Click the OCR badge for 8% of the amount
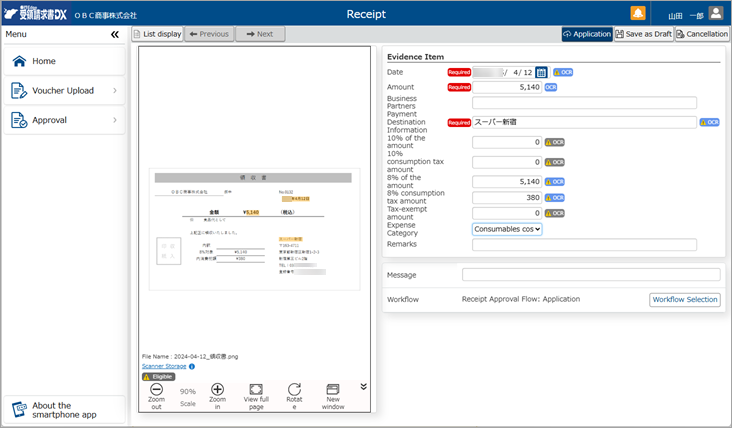 tap(555, 182)
